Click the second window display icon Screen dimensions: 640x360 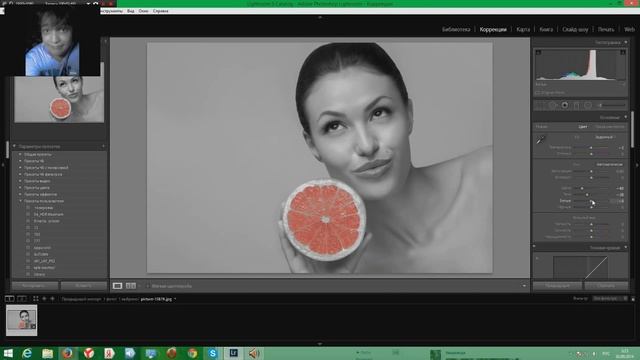tap(22, 299)
